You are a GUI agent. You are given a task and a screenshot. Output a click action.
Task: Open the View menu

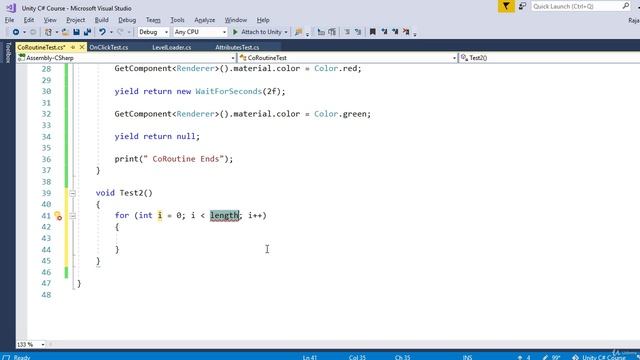pos(50,20)
